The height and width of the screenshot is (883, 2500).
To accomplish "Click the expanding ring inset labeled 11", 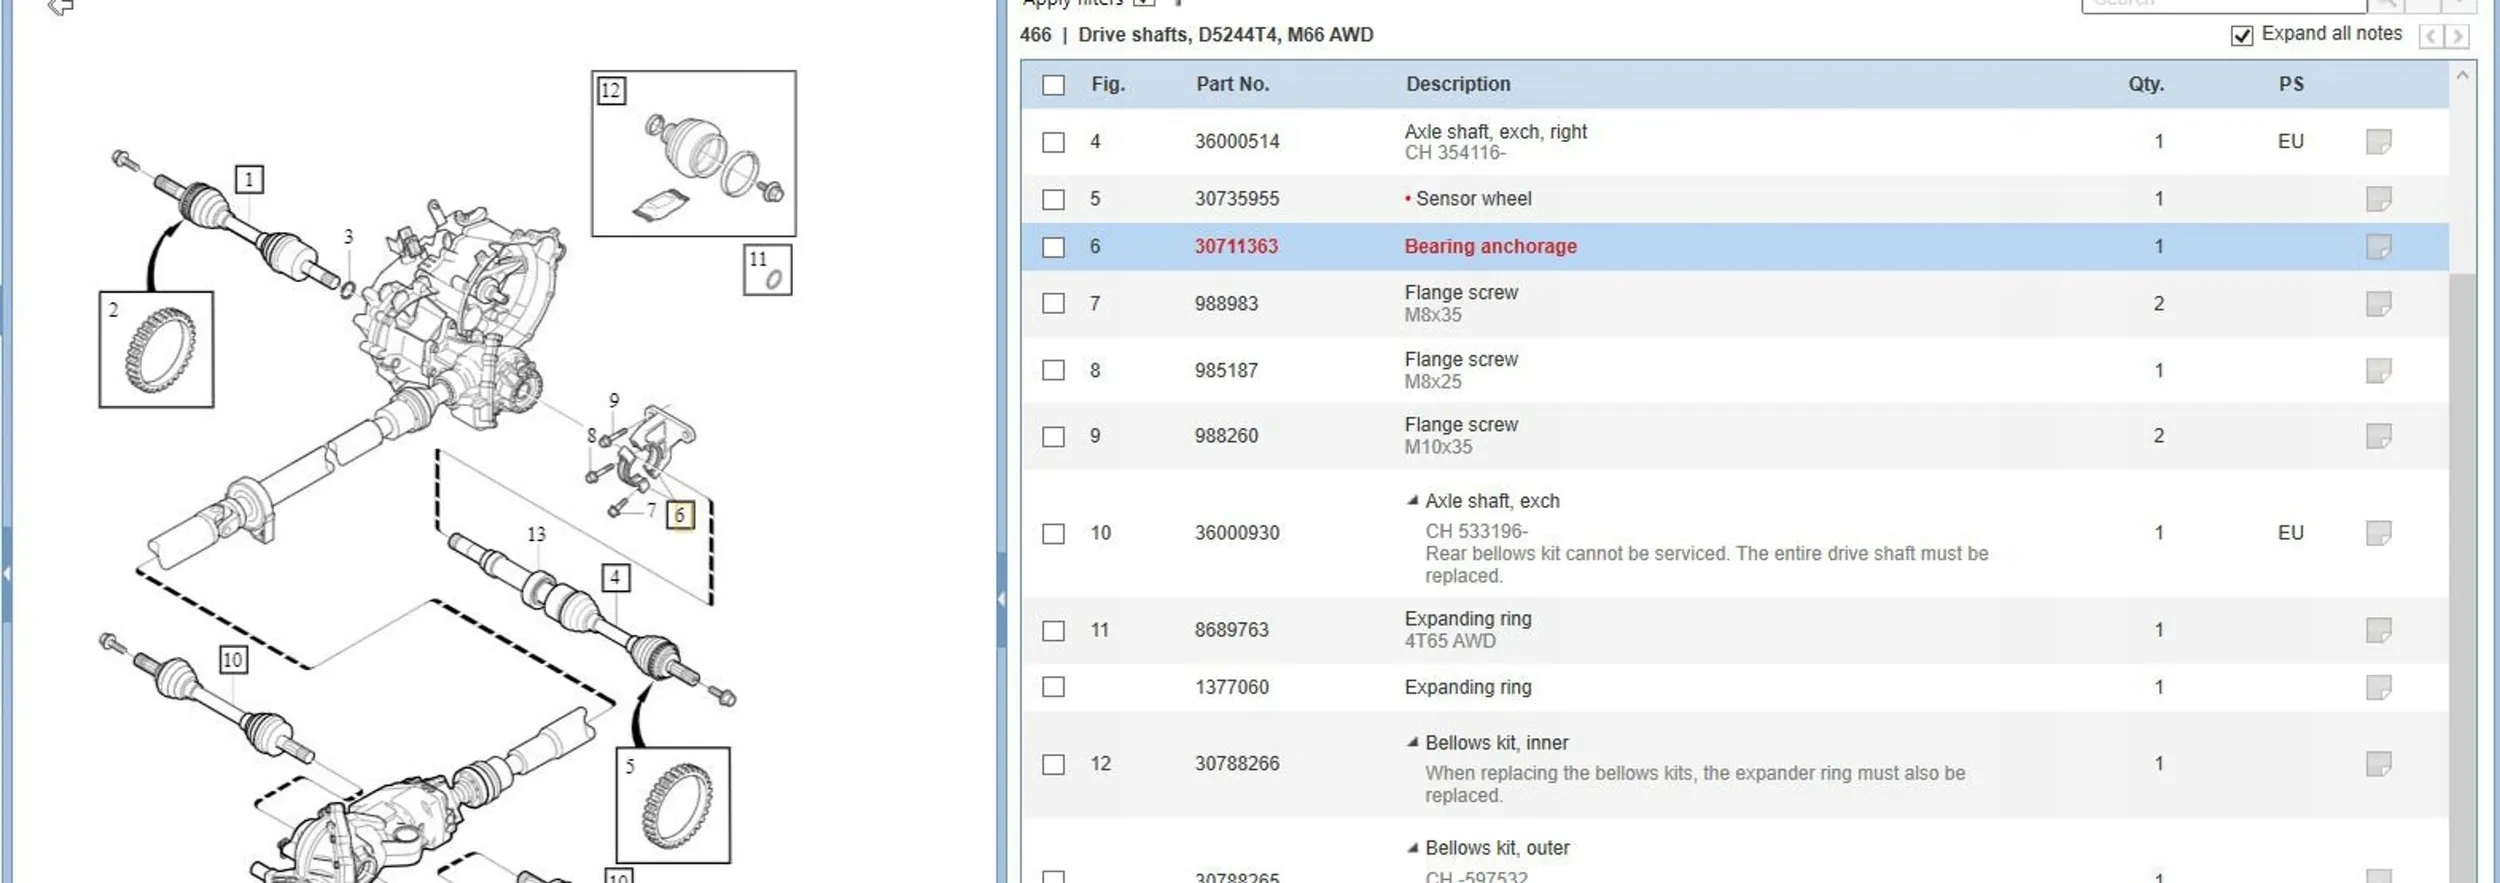I will (x=768, y=270).
